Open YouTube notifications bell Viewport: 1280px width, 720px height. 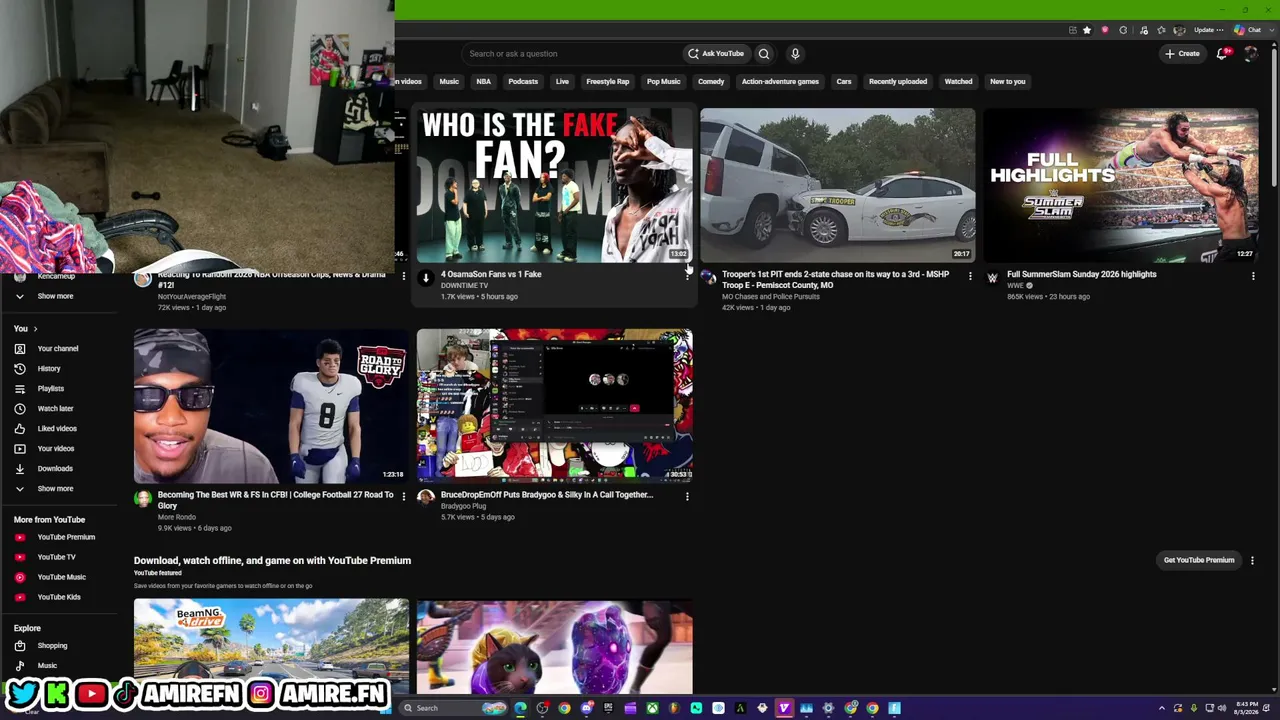tap(1222, 54)
